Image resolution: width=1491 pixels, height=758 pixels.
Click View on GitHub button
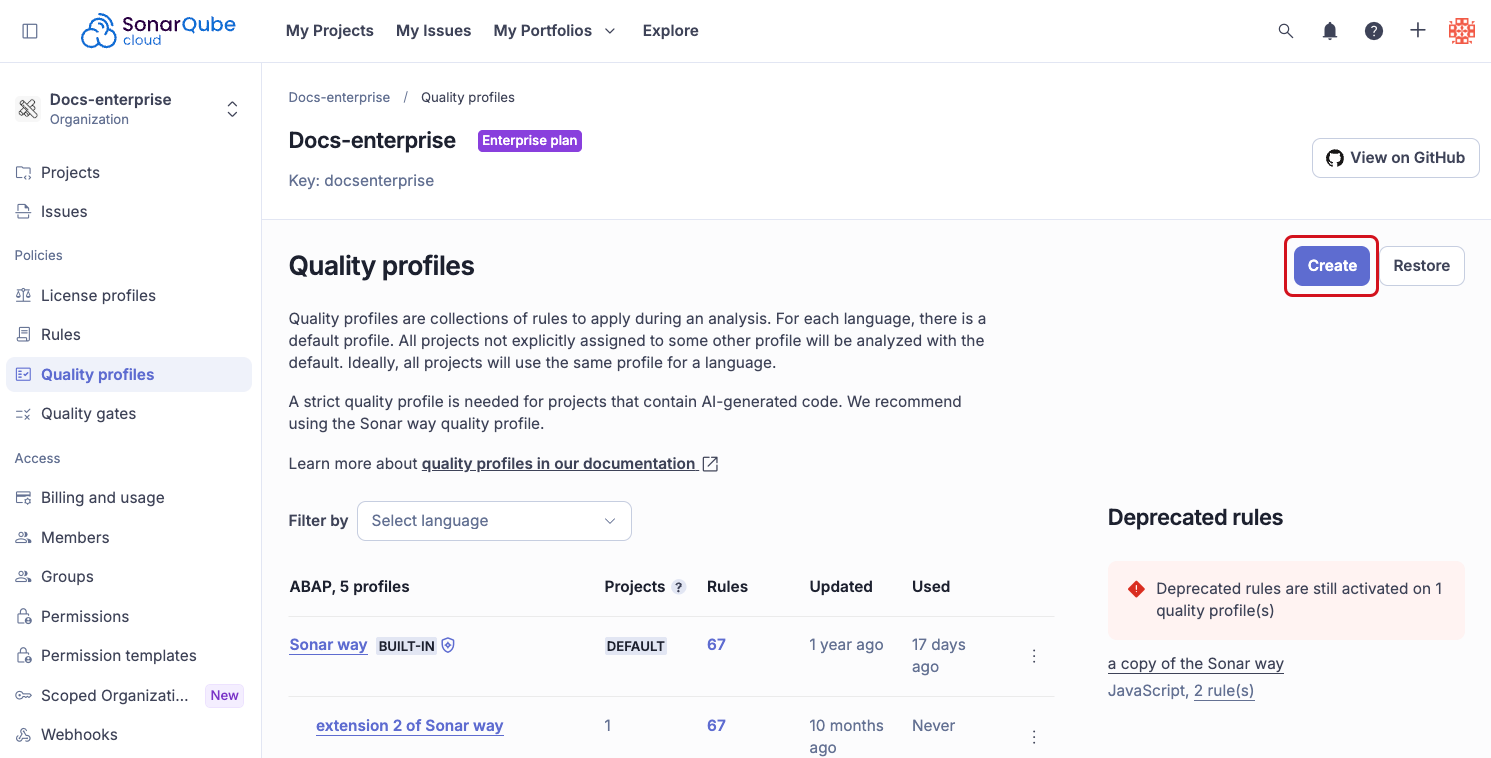pyautogui.click(x=1395, y=158)
